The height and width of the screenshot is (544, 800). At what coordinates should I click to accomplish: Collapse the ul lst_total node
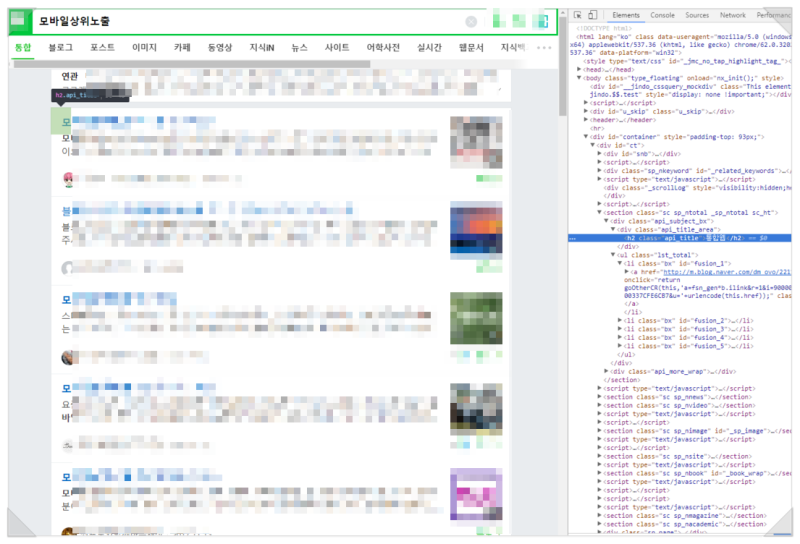[x=613, y=255]
